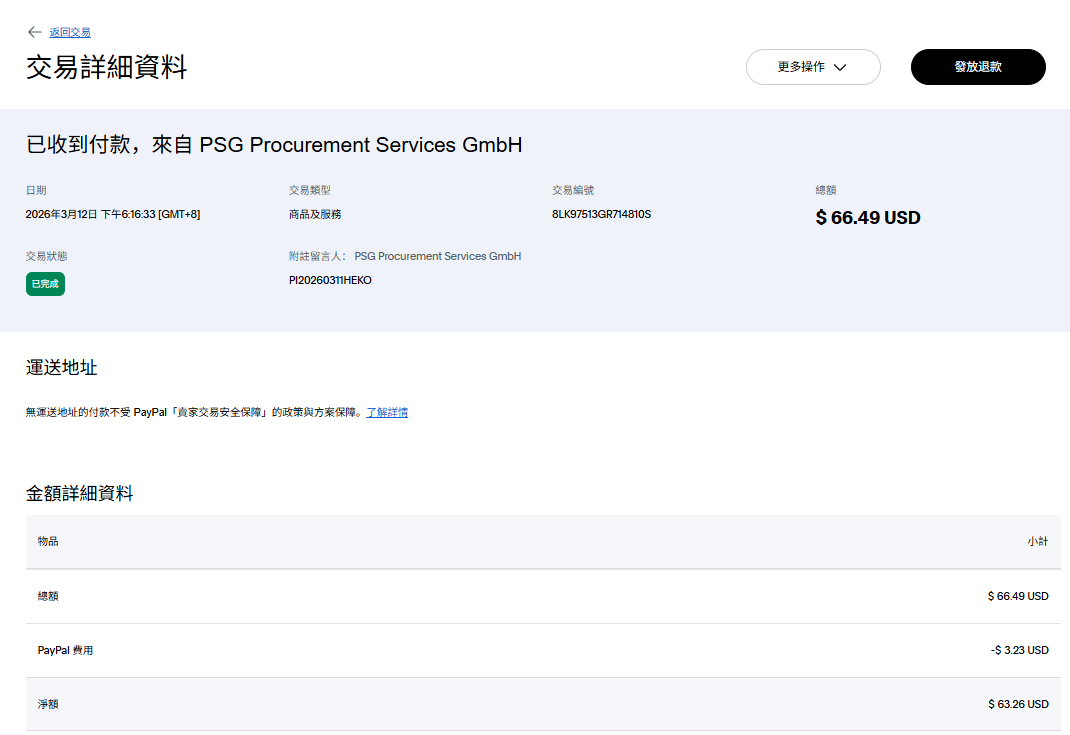Image resolution: width=1070 pixels, height=735 pixels.
Task: Select the PayPal 費用 row label
Action: (x=65, y=650)
